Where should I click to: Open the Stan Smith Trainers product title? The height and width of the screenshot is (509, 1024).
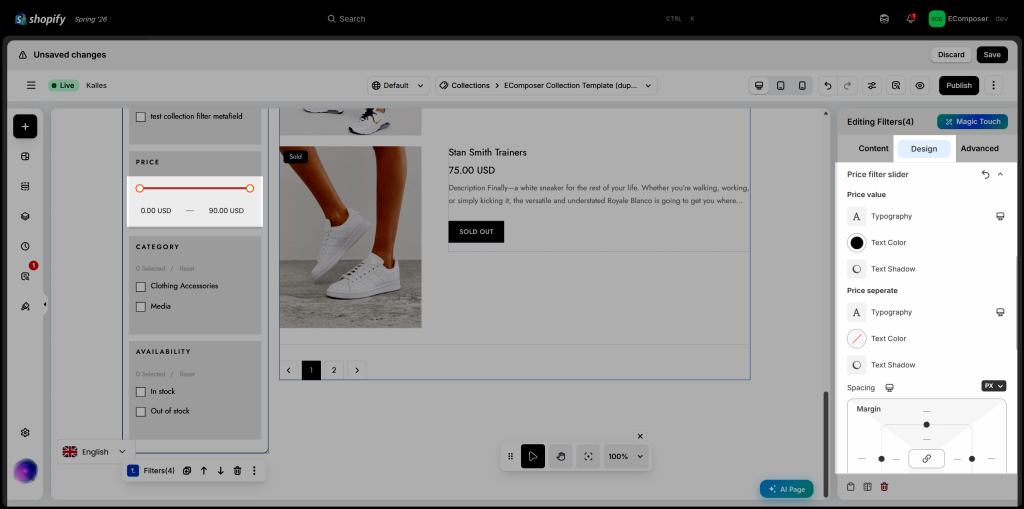pos(487,152)
